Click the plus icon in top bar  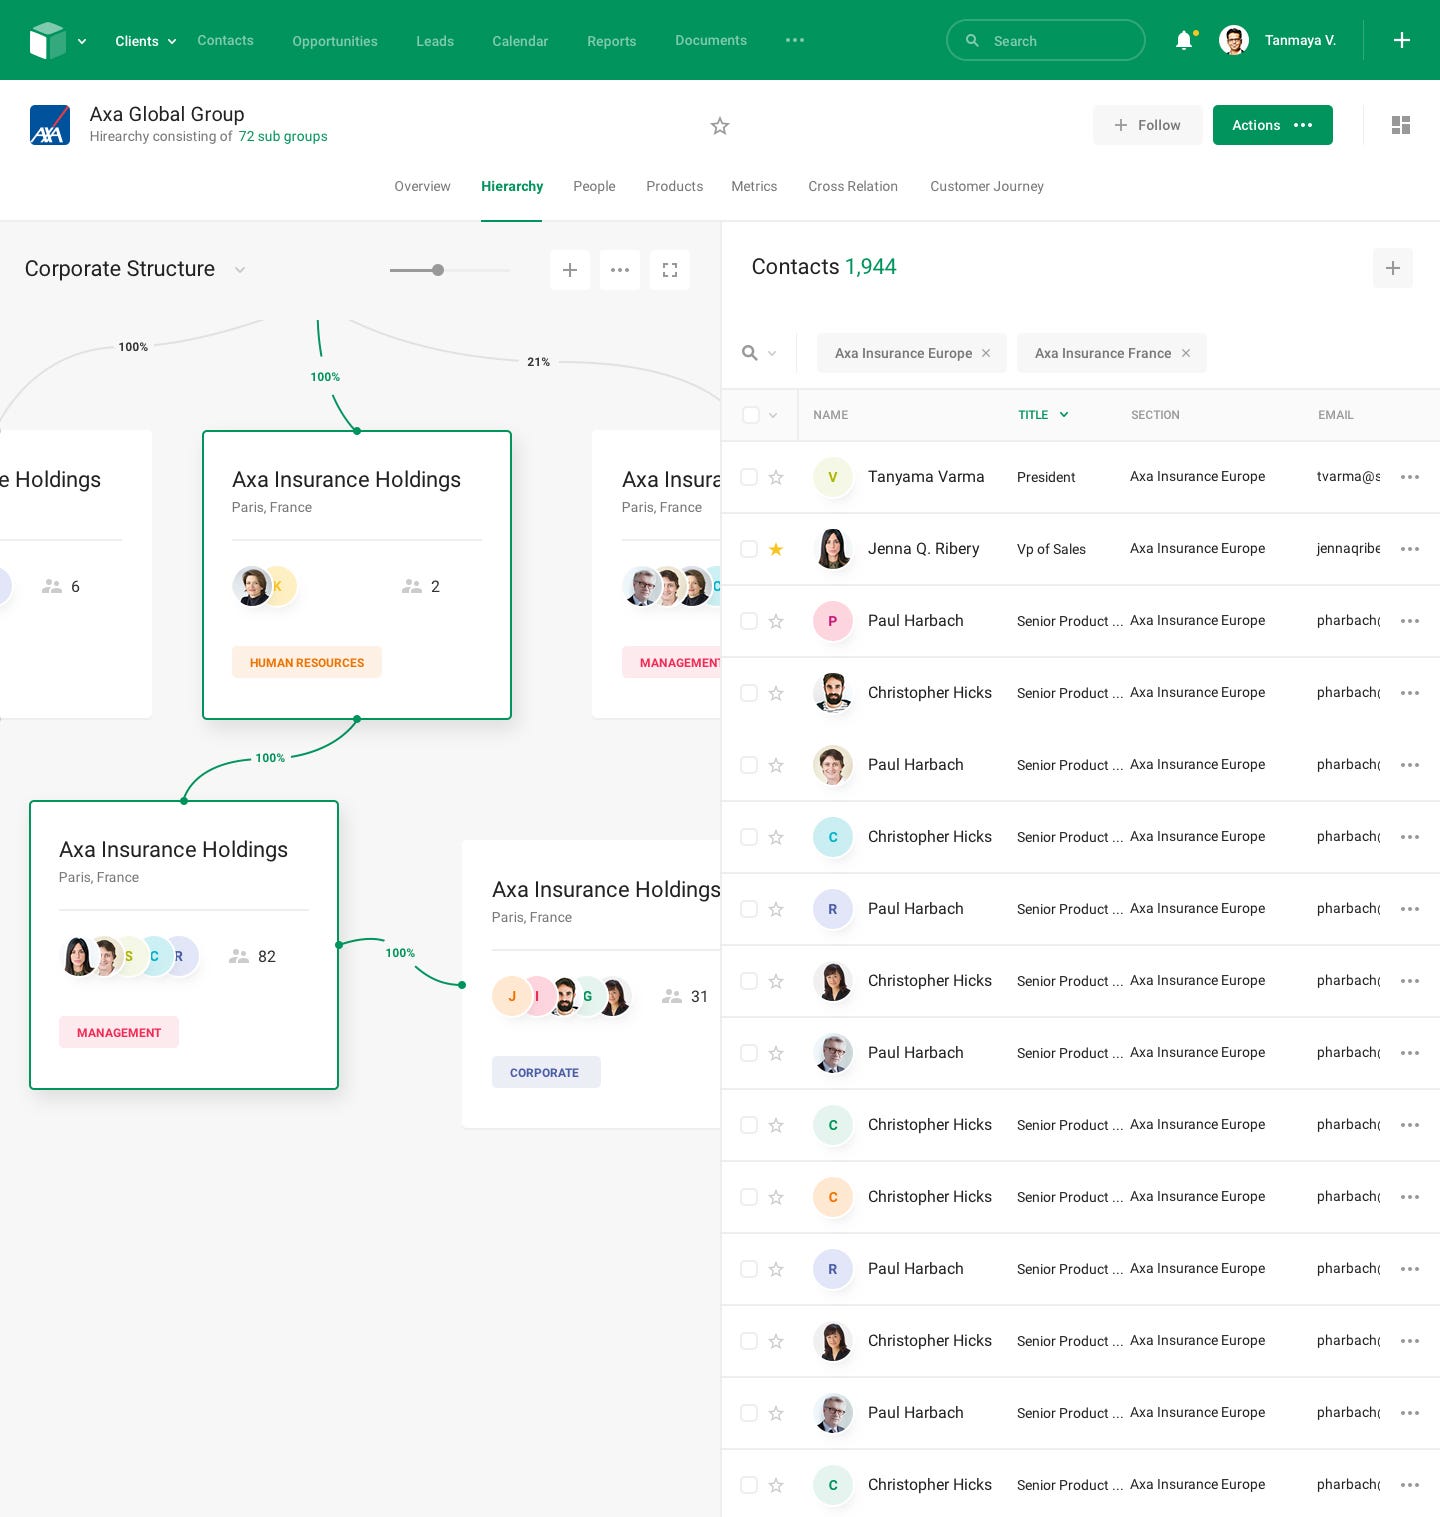pos(1402,40)
